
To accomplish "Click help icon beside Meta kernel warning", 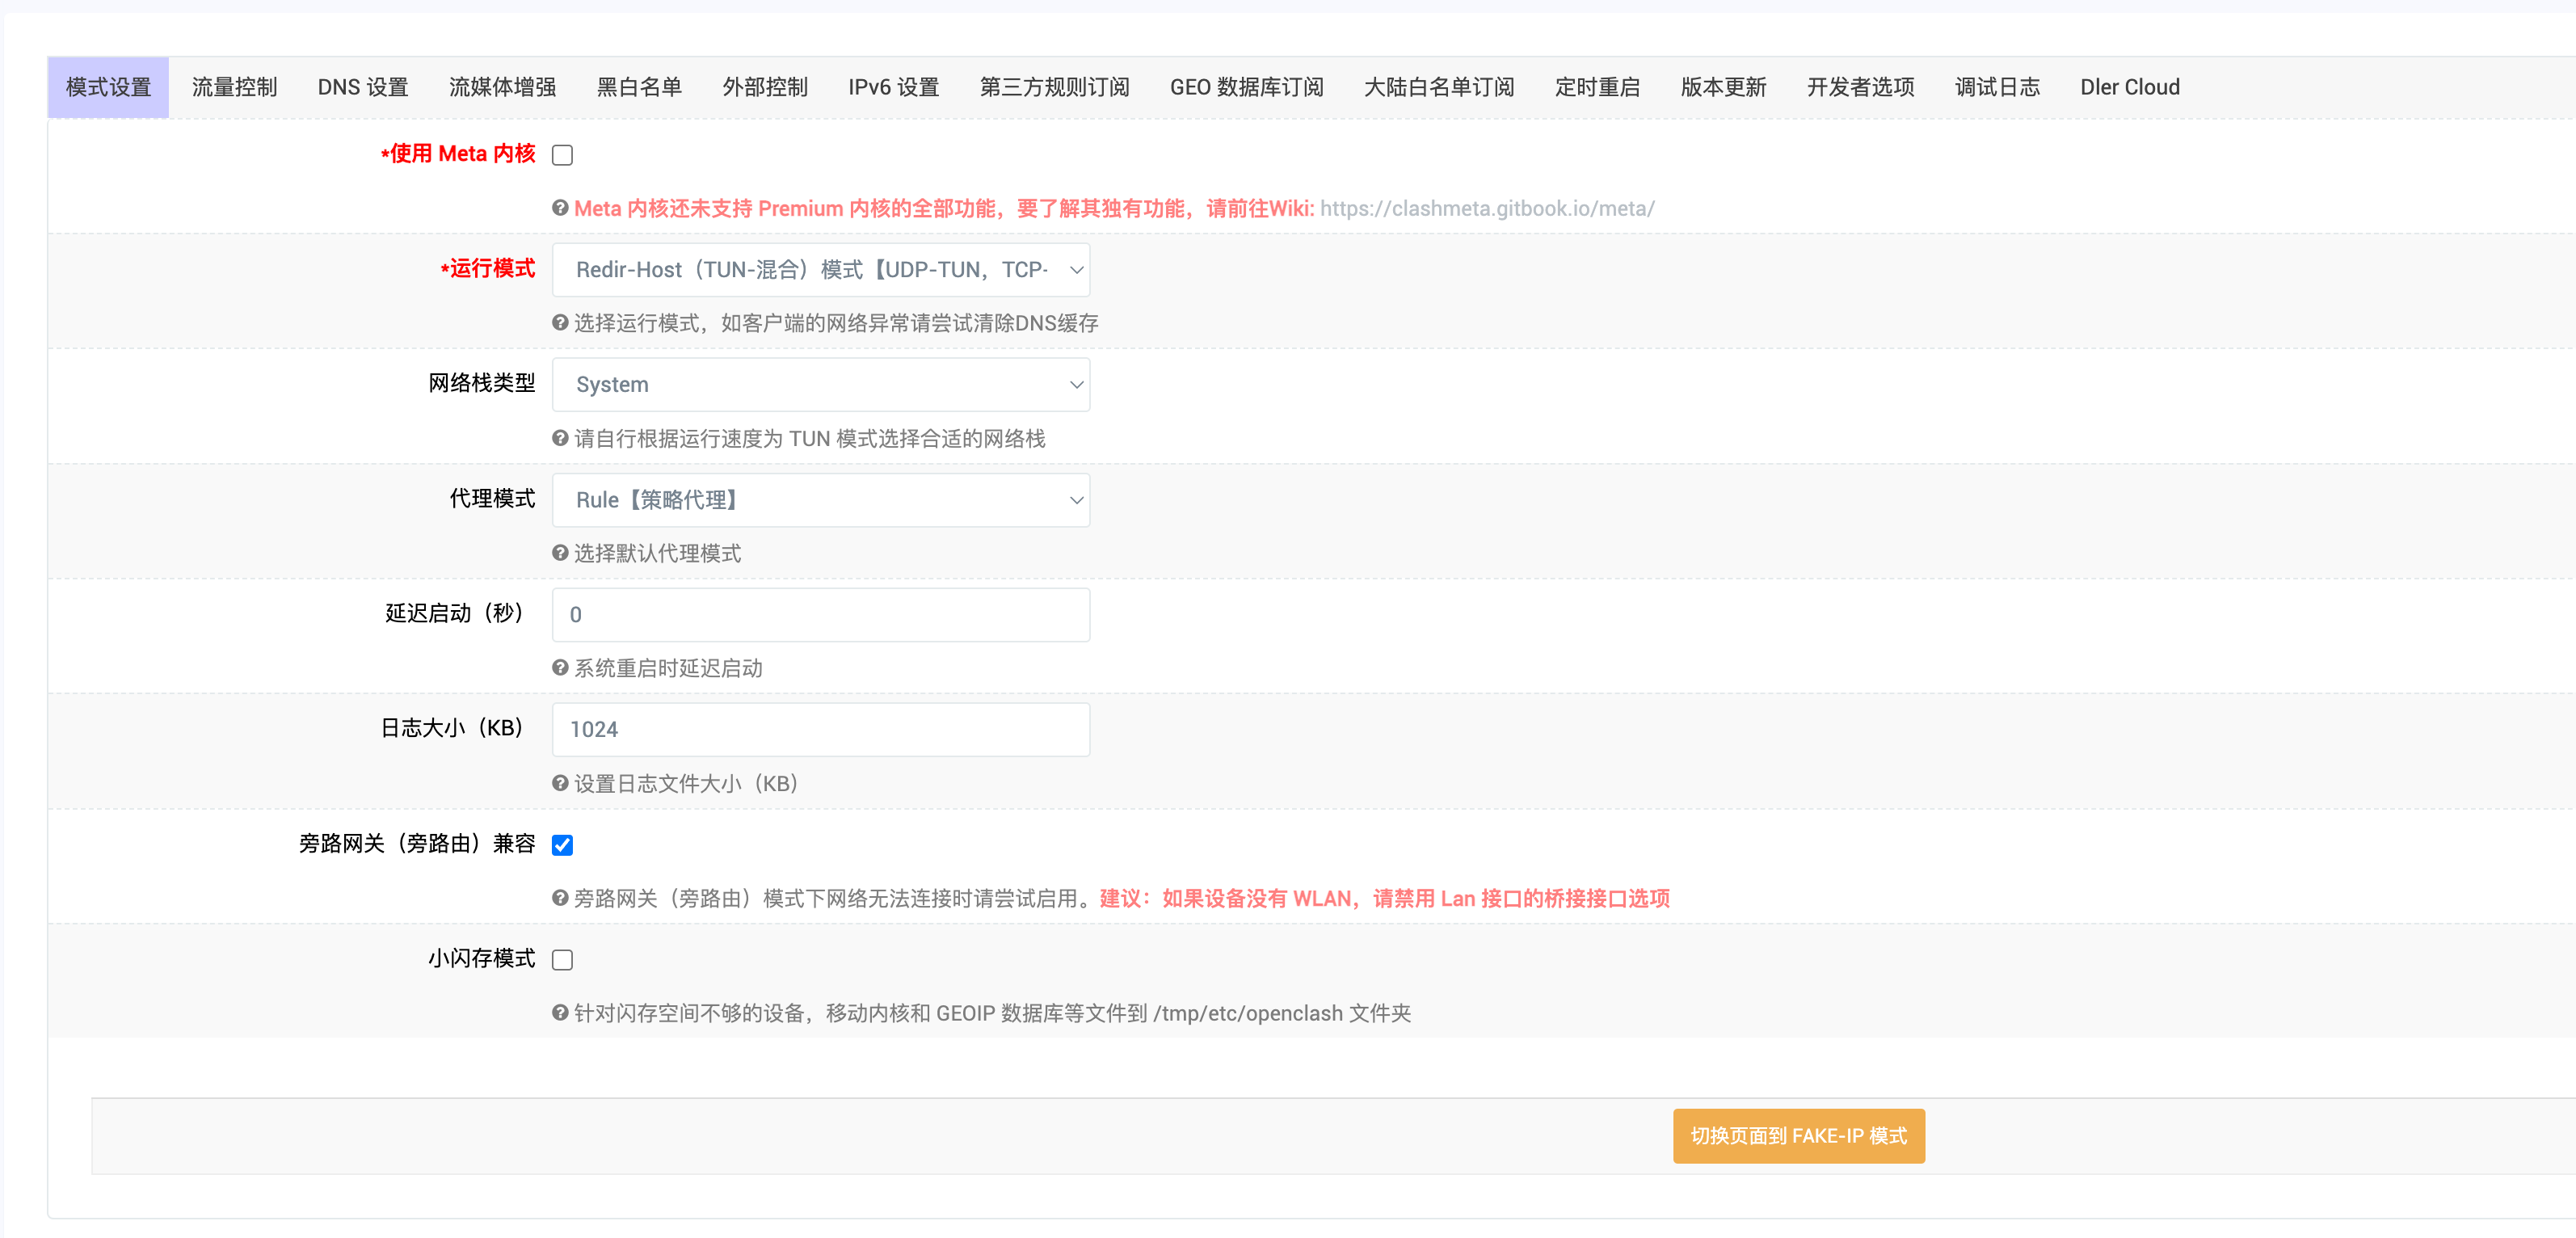I will pyautogui.click(x=560, y=208).
